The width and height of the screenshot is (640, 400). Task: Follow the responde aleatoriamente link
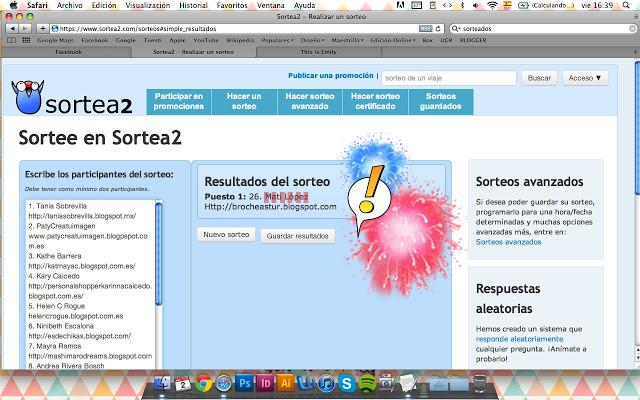[x=519, y=339]
